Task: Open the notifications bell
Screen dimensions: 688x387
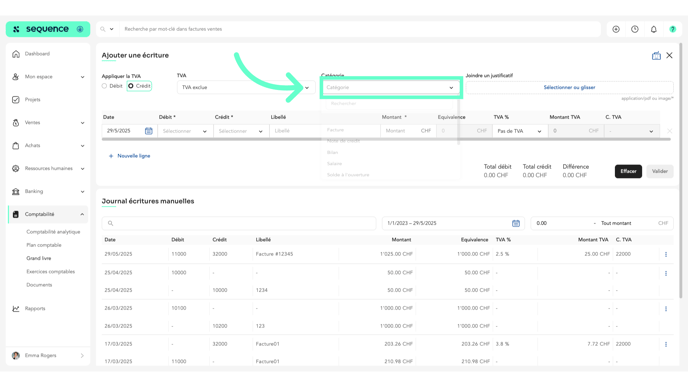Action: (x=653, y=29)
